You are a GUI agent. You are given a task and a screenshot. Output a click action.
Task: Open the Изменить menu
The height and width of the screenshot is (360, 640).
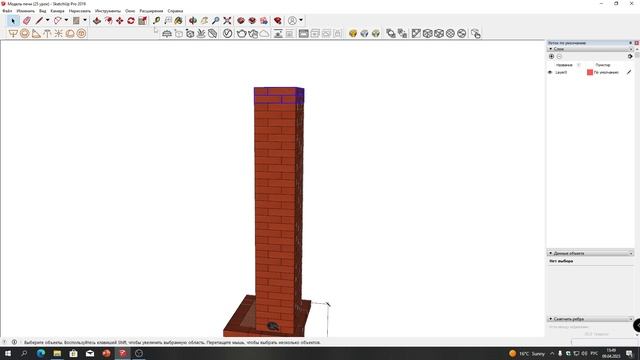click(x=25, y=11)
